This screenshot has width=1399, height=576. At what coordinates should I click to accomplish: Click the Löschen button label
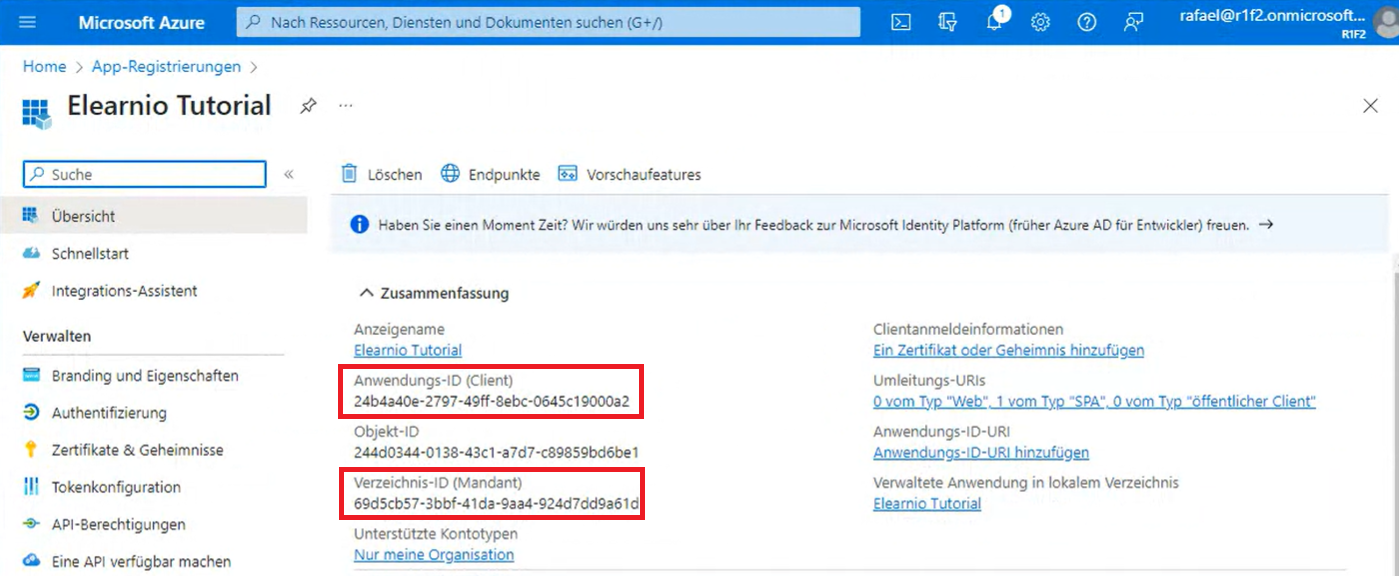point(395,174)
